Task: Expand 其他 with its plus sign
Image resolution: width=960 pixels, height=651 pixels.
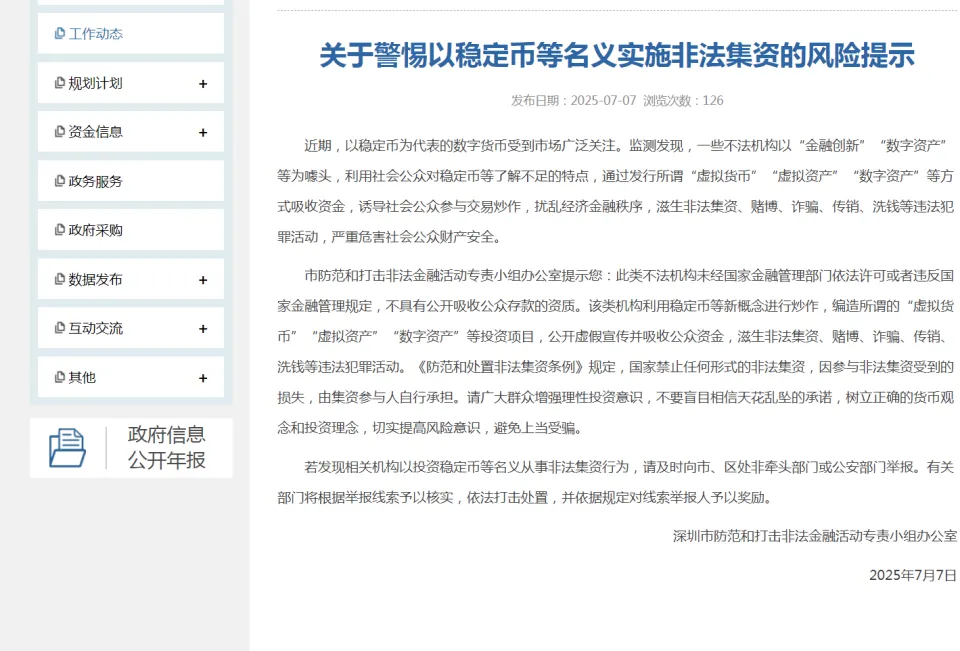Action: click(203, 378)
